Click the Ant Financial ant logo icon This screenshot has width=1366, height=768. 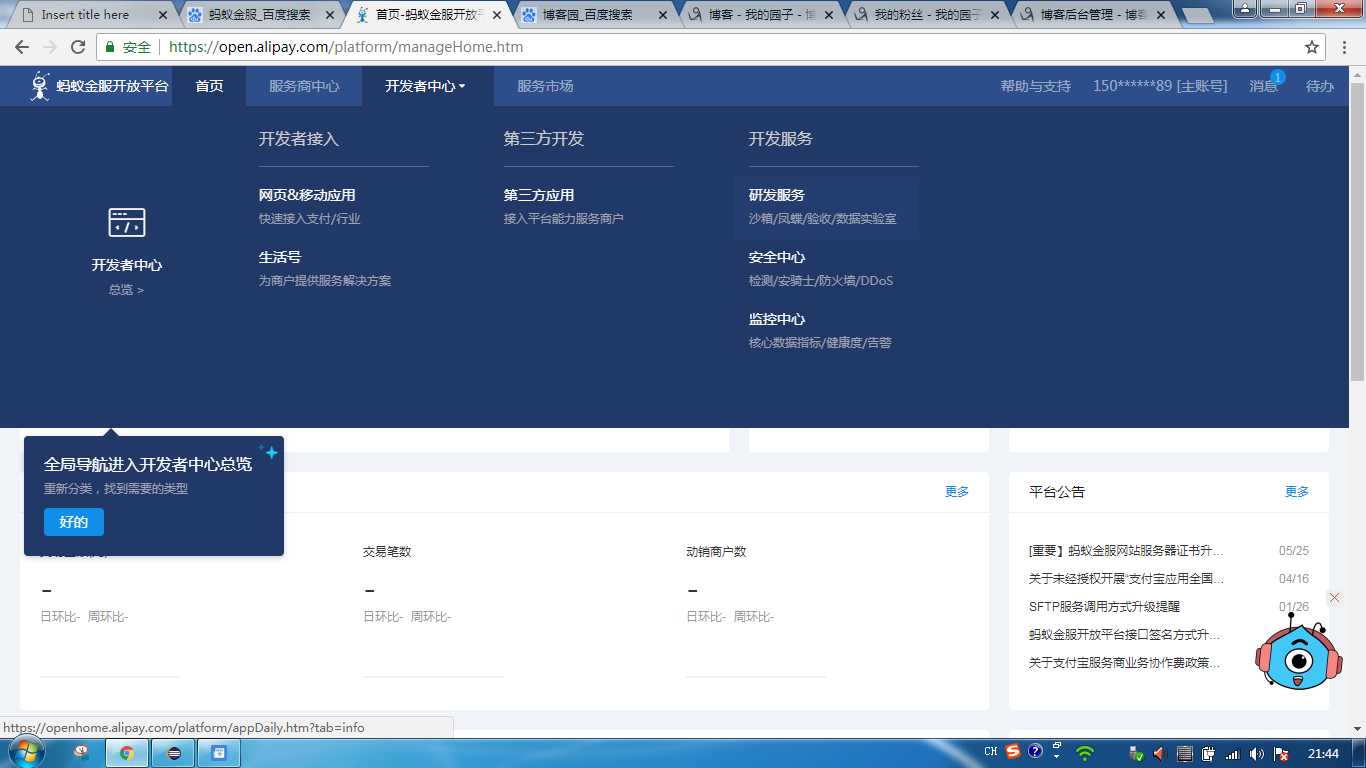(40, 86)
